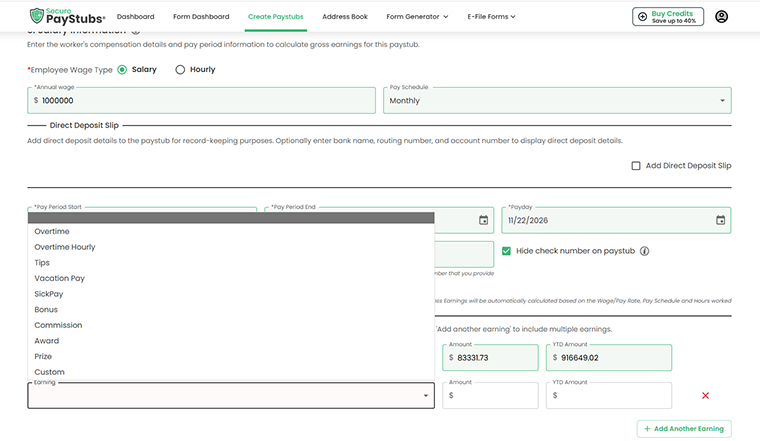Select the Salary wage type radio button
760x441 pixels.
[x=122, y=70]
